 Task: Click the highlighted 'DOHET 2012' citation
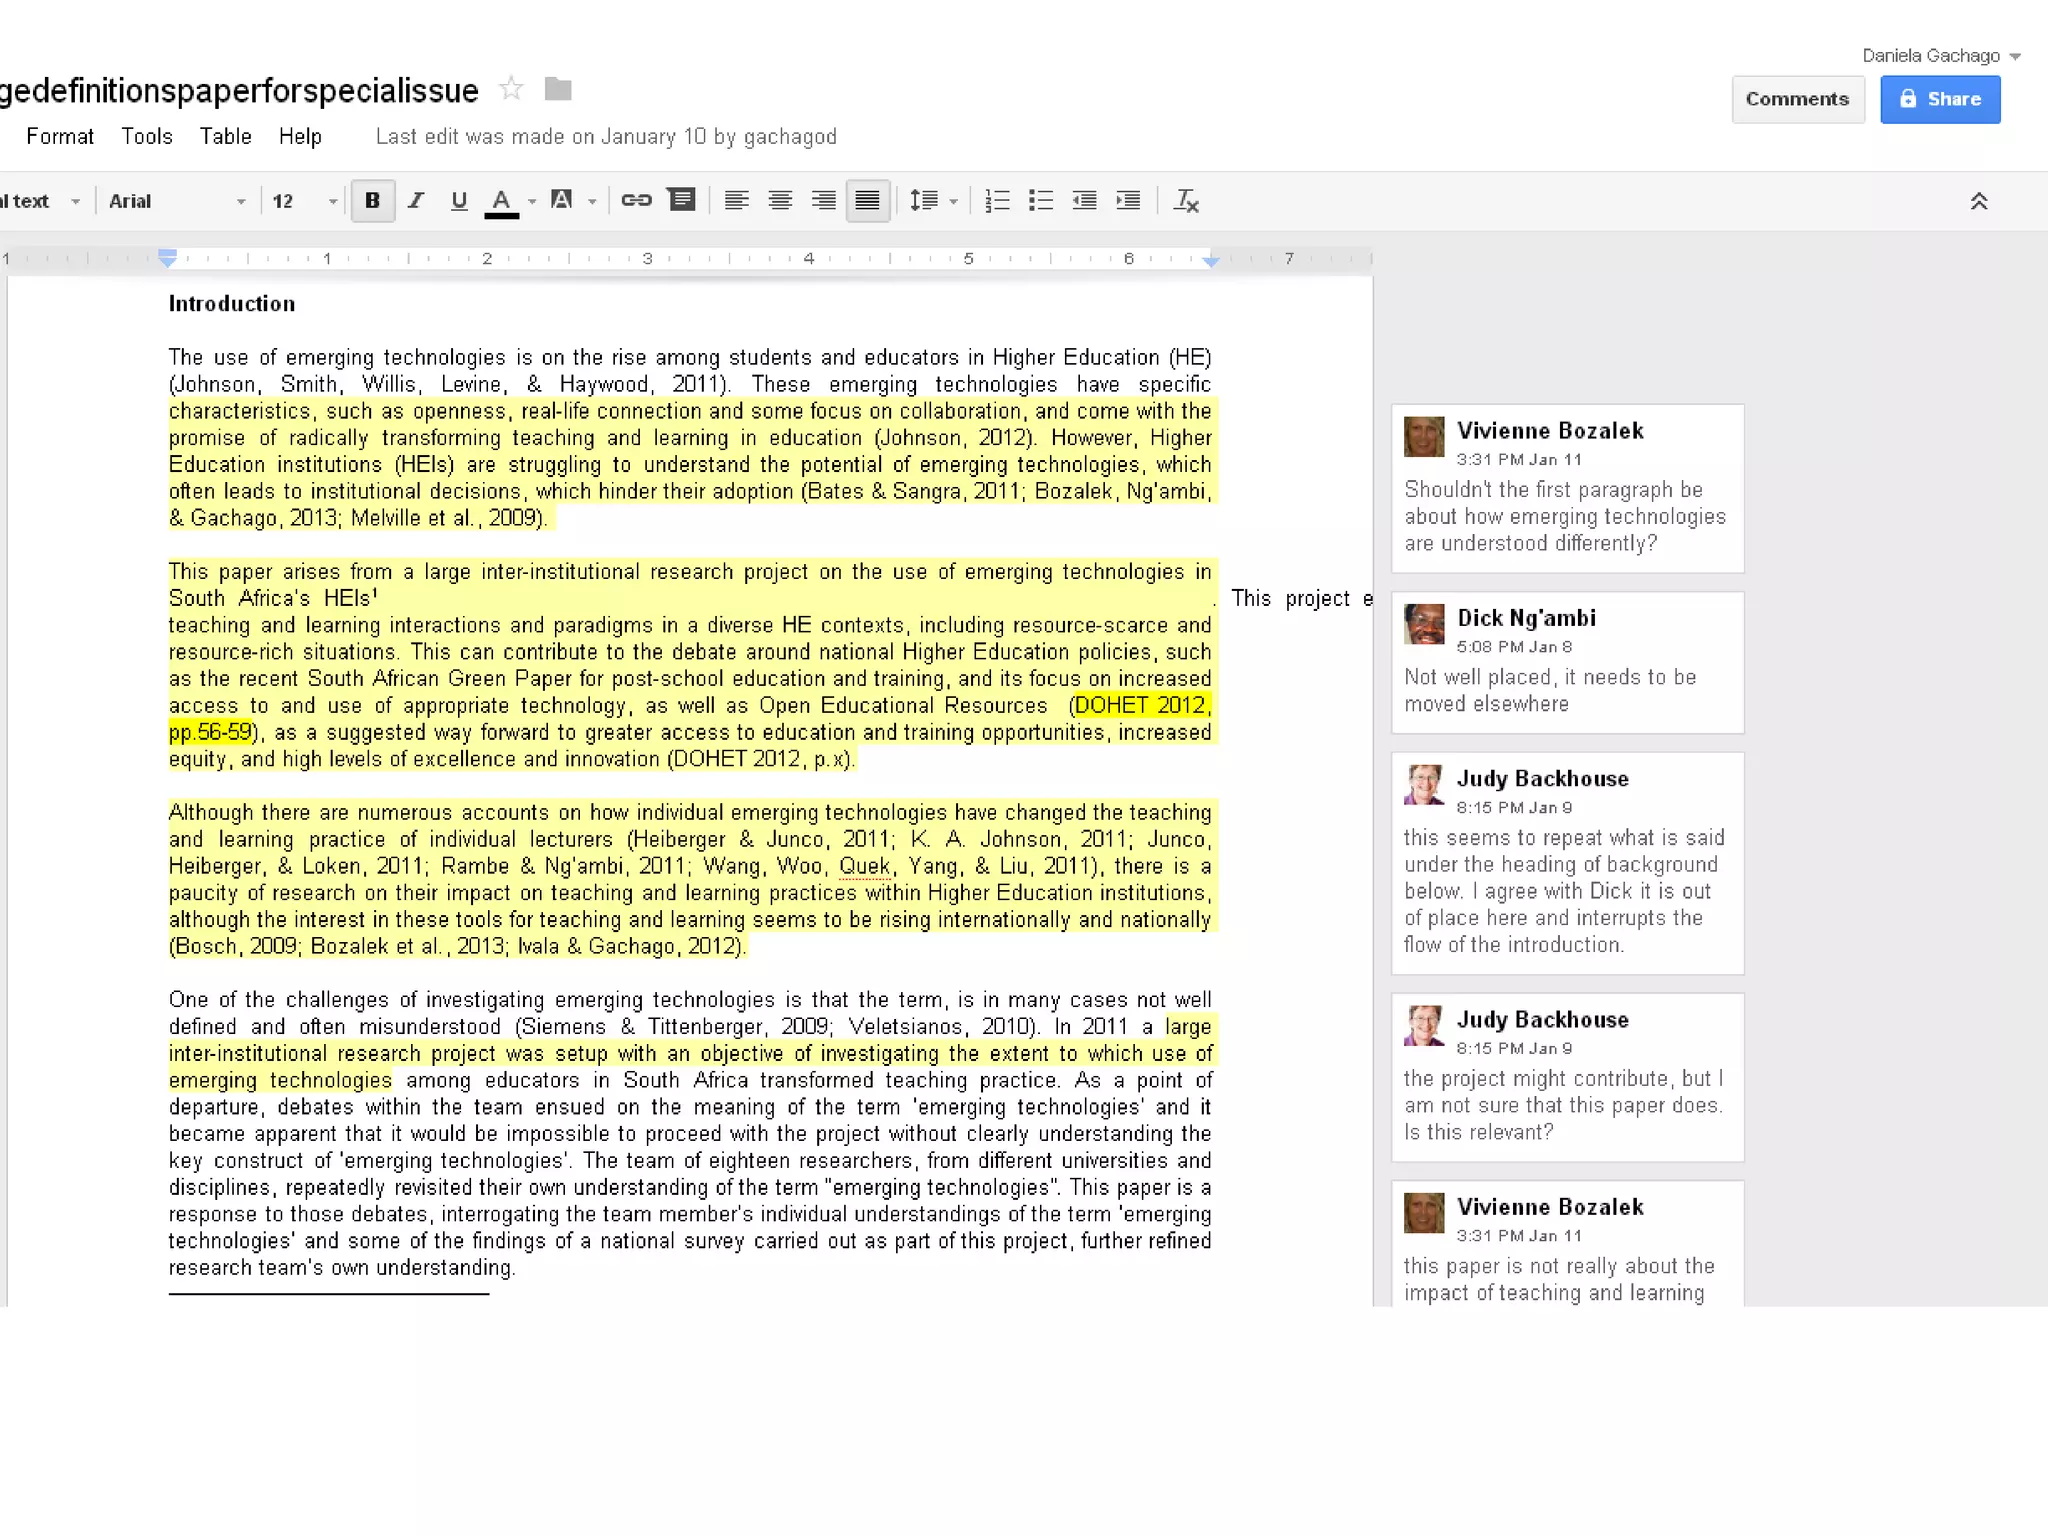(x=1141, y=705)
